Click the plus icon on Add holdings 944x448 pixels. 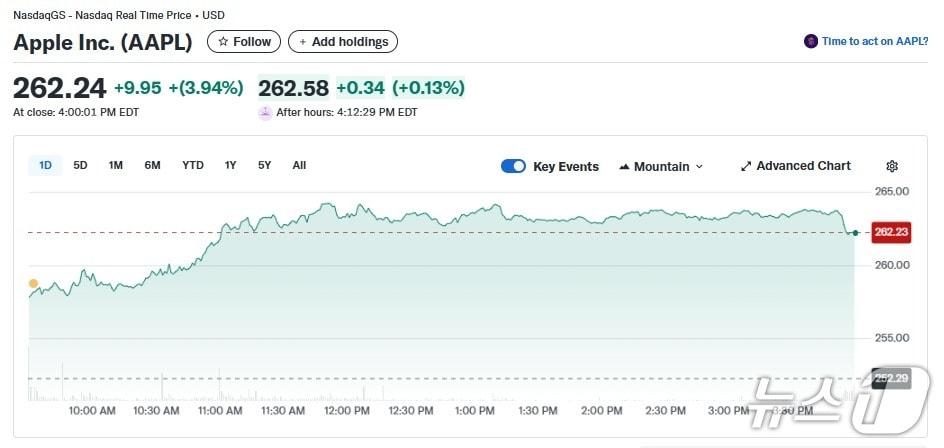(303, 42)
